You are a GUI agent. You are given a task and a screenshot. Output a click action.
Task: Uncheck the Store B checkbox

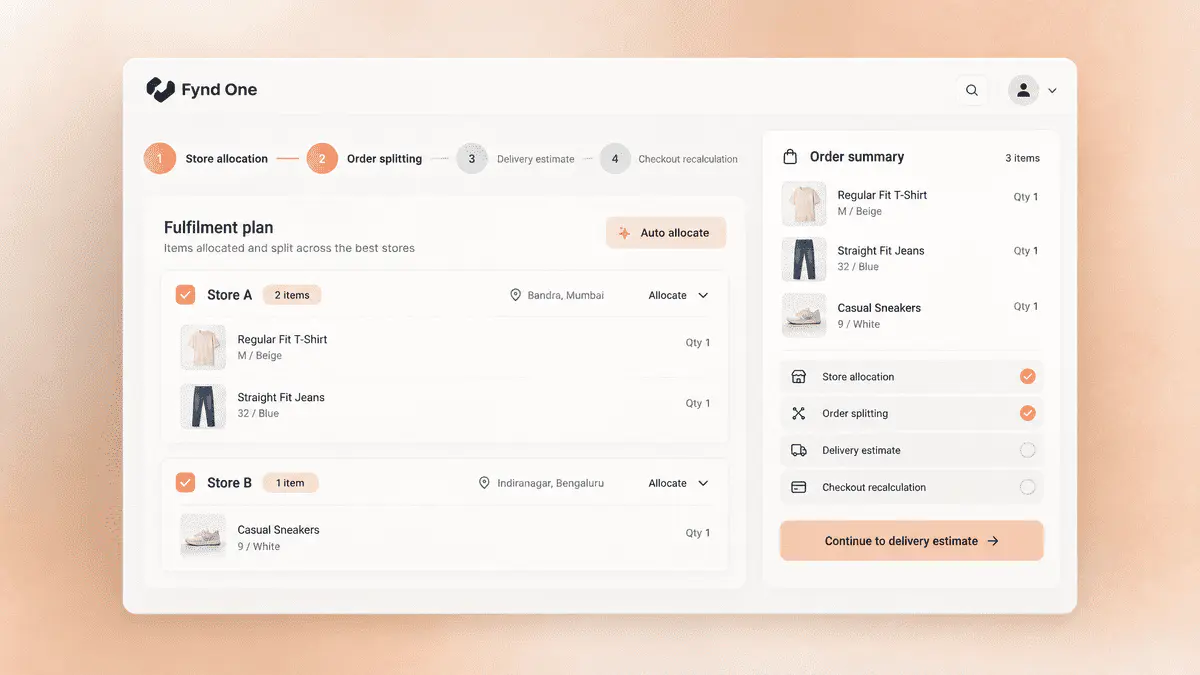tap(185, 483)
